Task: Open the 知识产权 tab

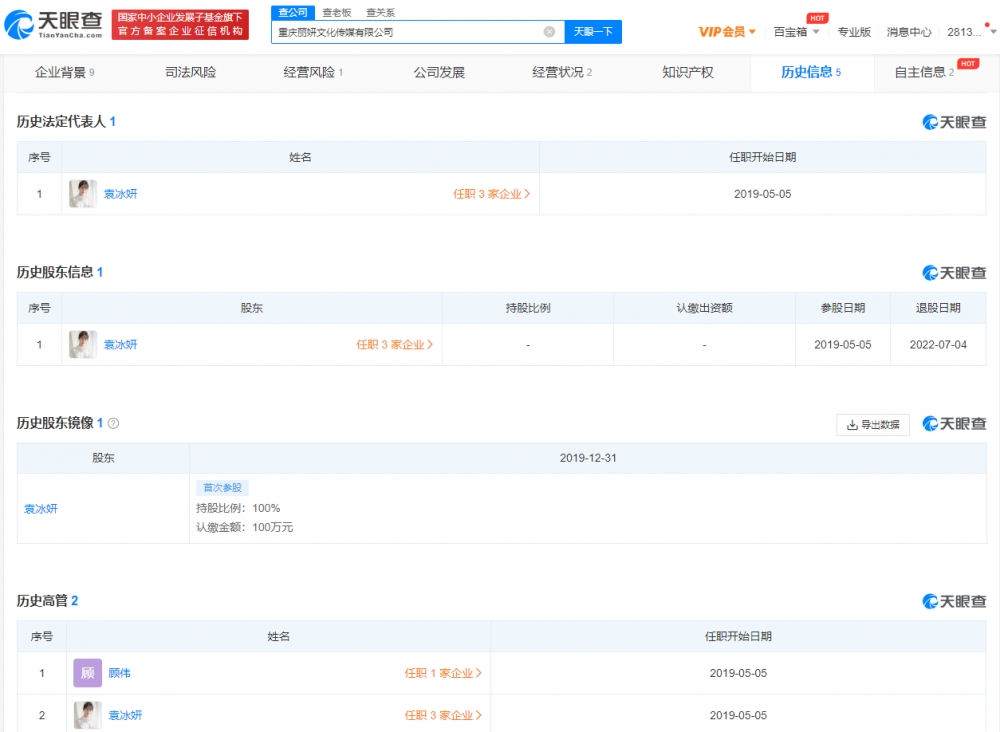Action: click(687, 72)
